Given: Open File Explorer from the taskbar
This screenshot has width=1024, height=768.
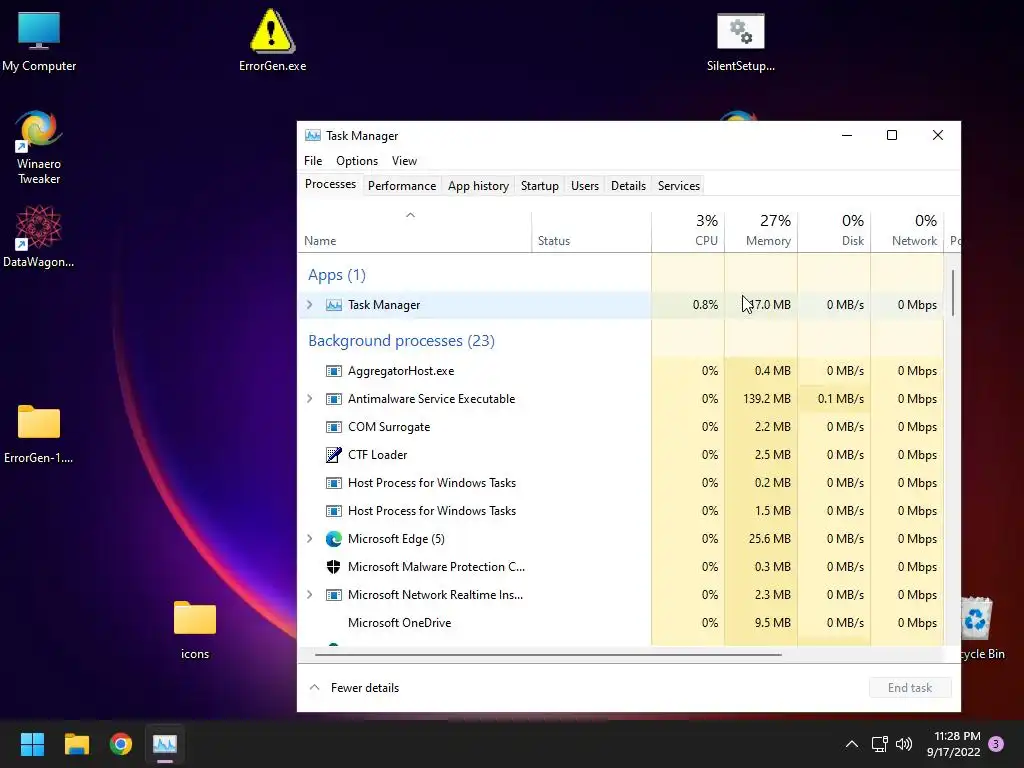Looking at the screenshot, I should click(x=76, y=744).
